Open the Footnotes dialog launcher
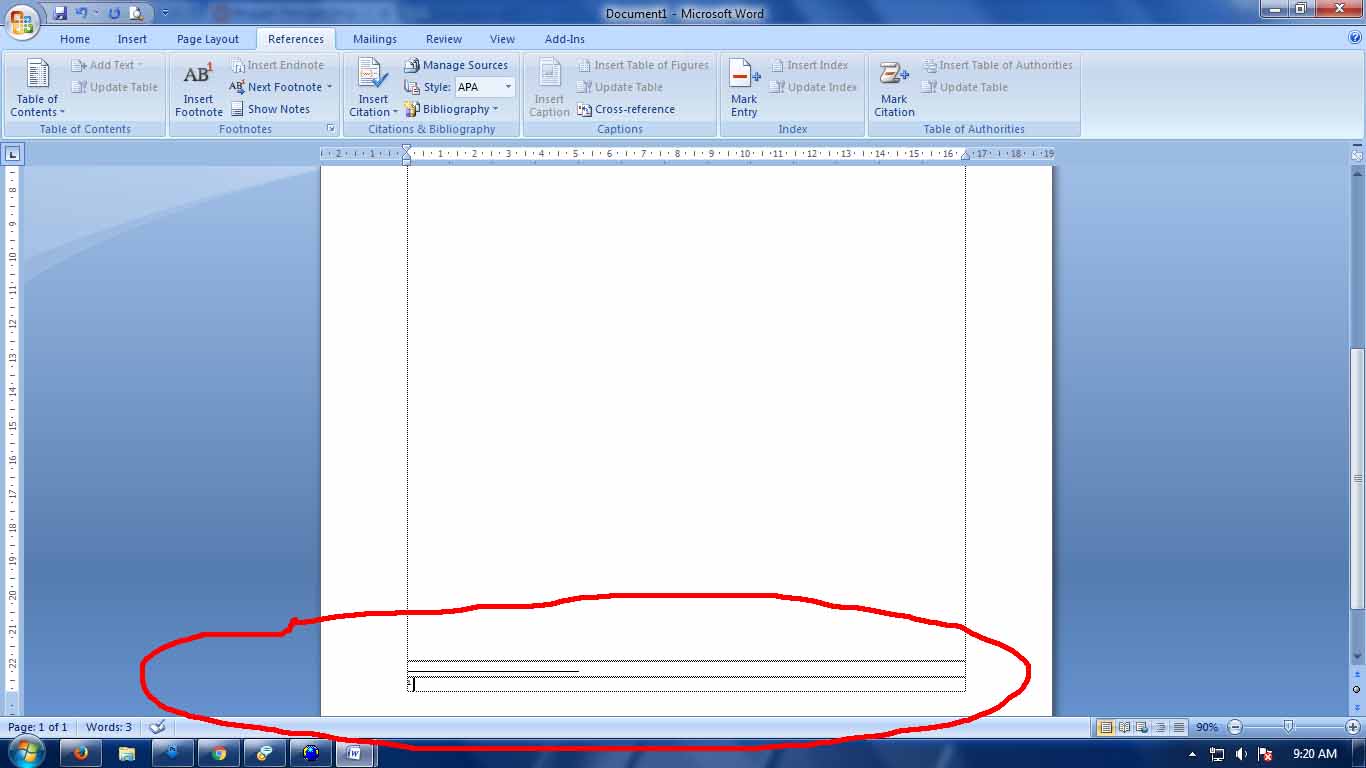Viewport: 1366px width, 768px height. (331, 129)
